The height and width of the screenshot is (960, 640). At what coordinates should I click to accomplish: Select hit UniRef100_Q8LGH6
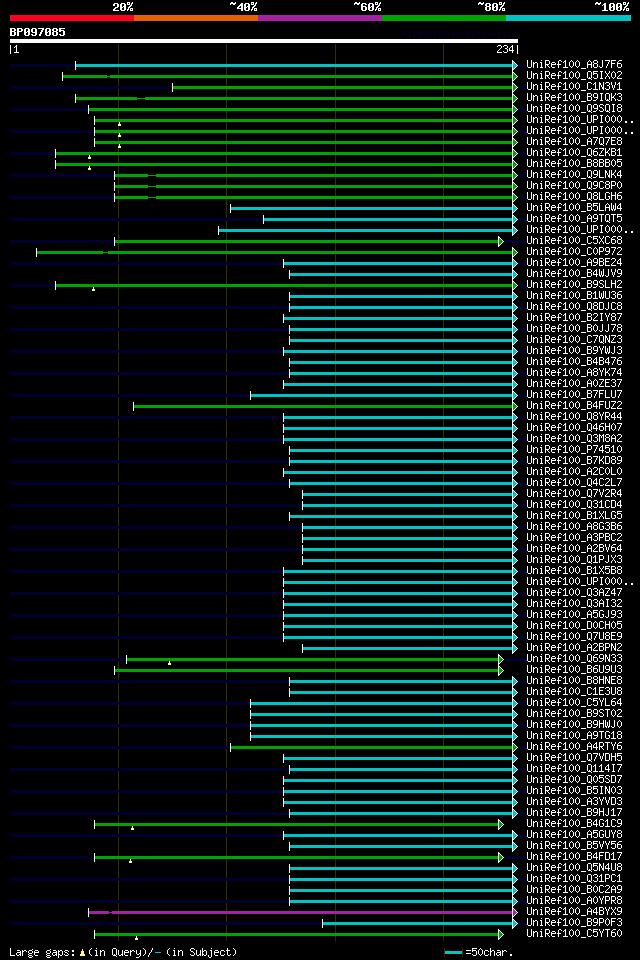pyautogui.click(x=574, y=197)
